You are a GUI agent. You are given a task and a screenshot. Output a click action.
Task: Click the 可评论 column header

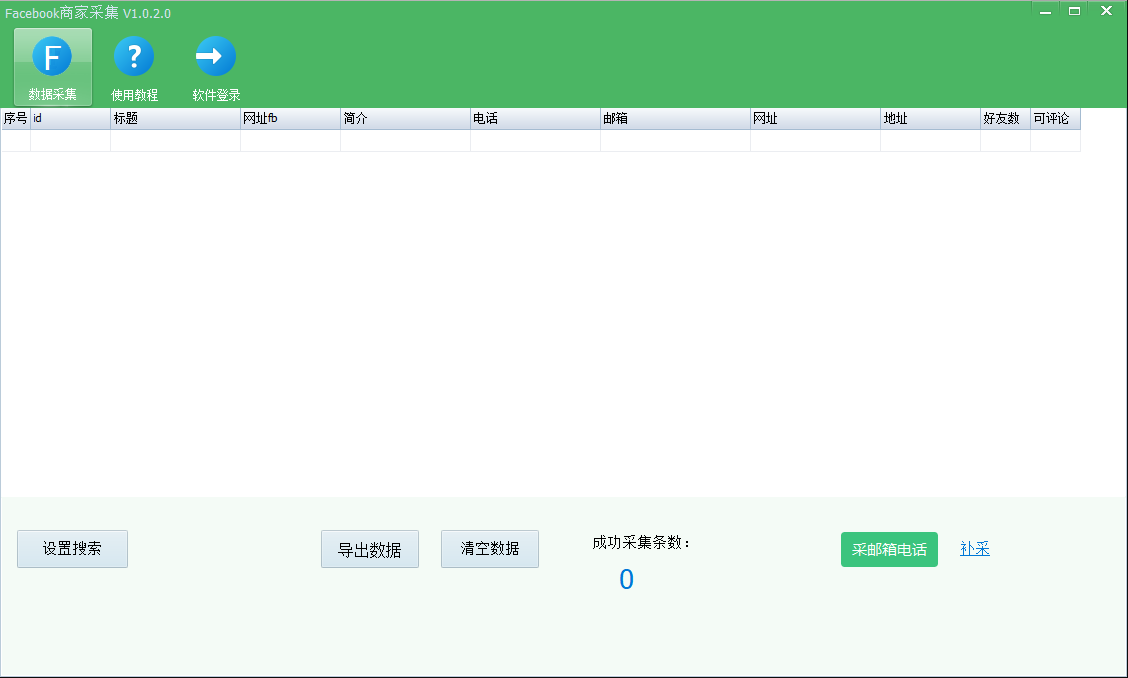coord(1055,119)
